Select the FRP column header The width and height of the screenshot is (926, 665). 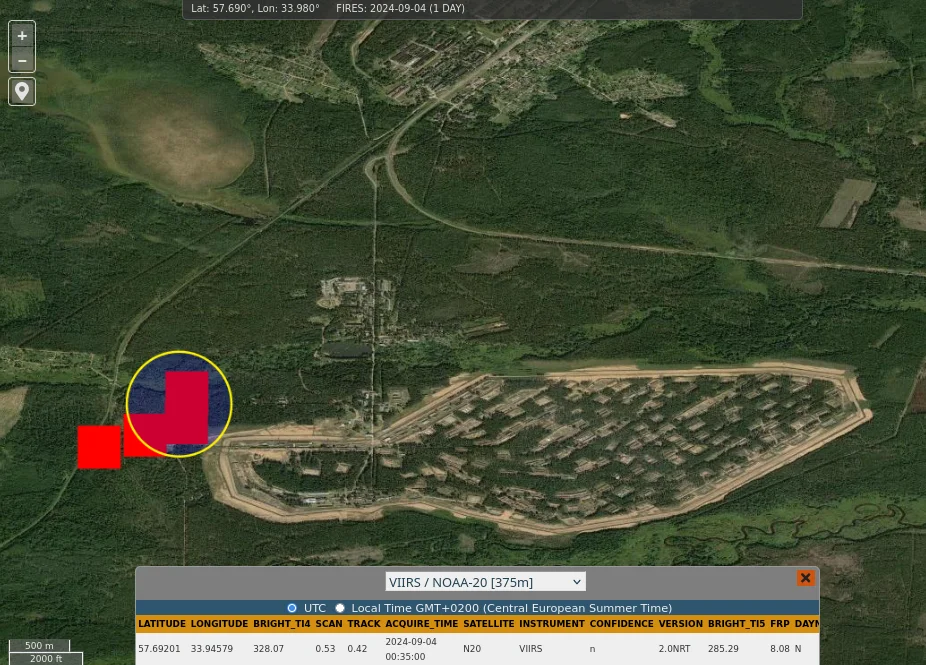780,624
